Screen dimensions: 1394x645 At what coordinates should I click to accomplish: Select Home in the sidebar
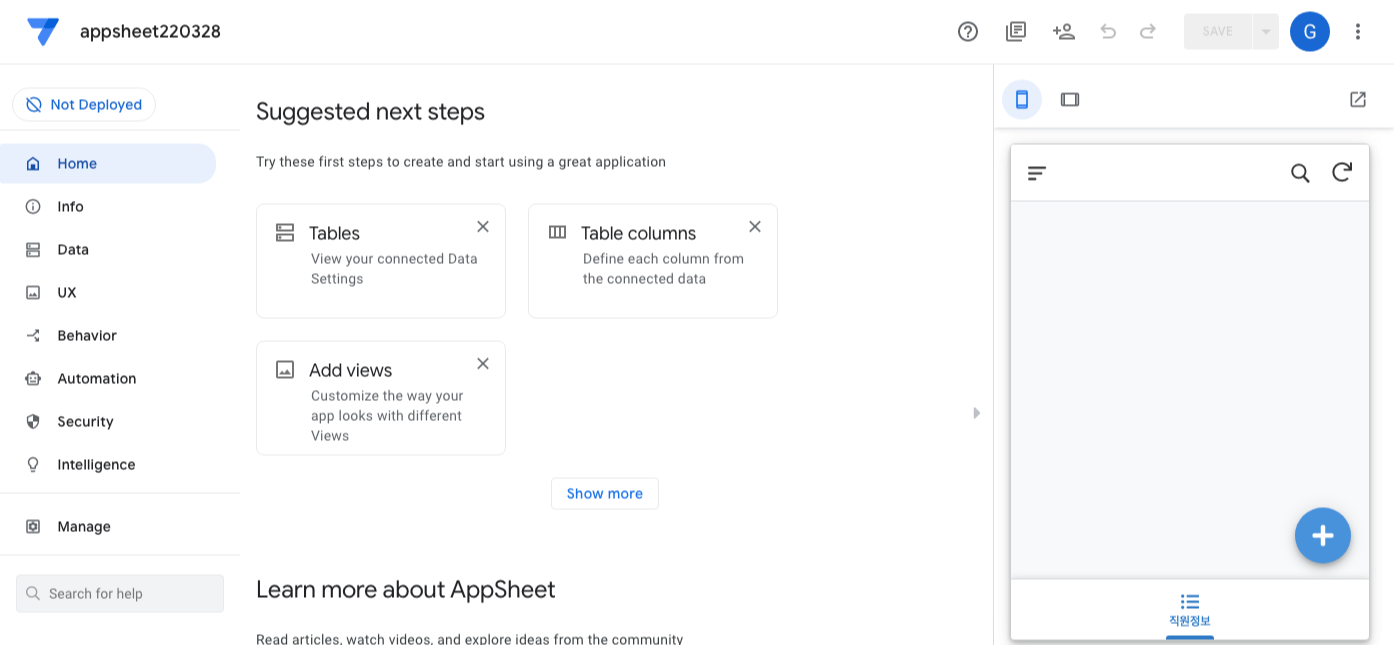coord(108,164)
